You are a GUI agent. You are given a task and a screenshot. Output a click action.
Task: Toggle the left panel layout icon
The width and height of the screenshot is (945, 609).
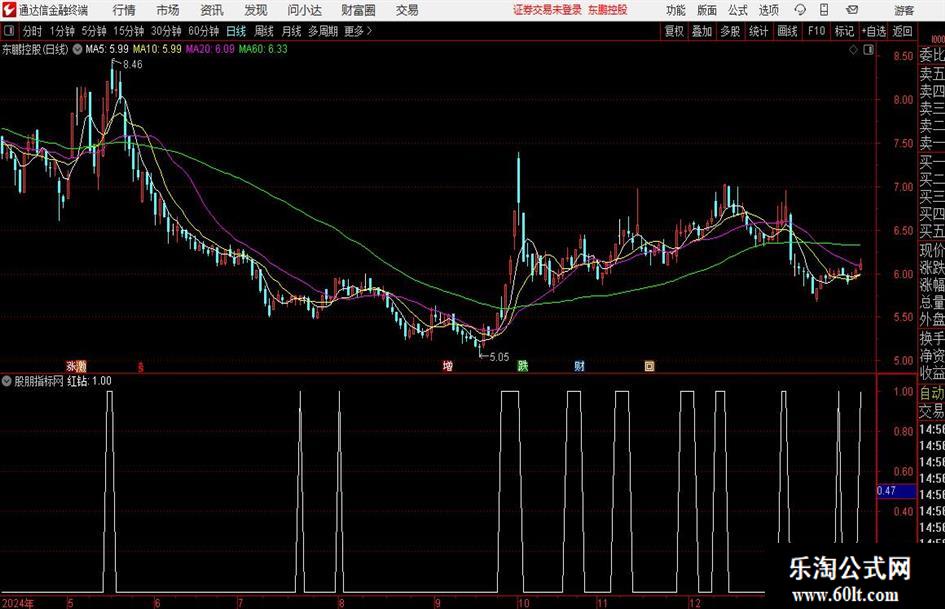(x=8, y=31)
